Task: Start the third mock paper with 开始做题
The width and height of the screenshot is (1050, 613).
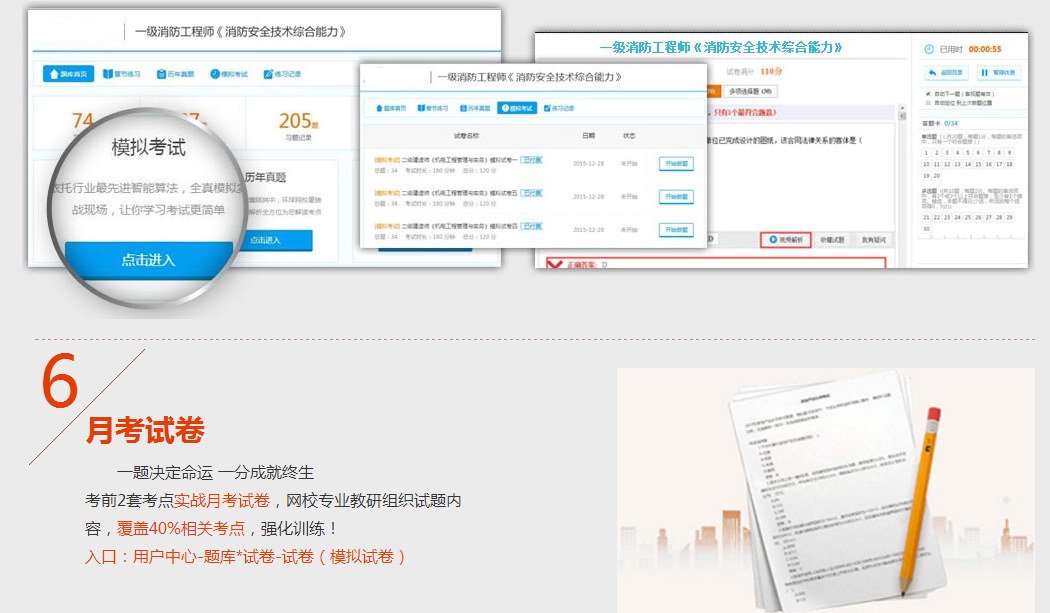Action: [x=676, y=230]
